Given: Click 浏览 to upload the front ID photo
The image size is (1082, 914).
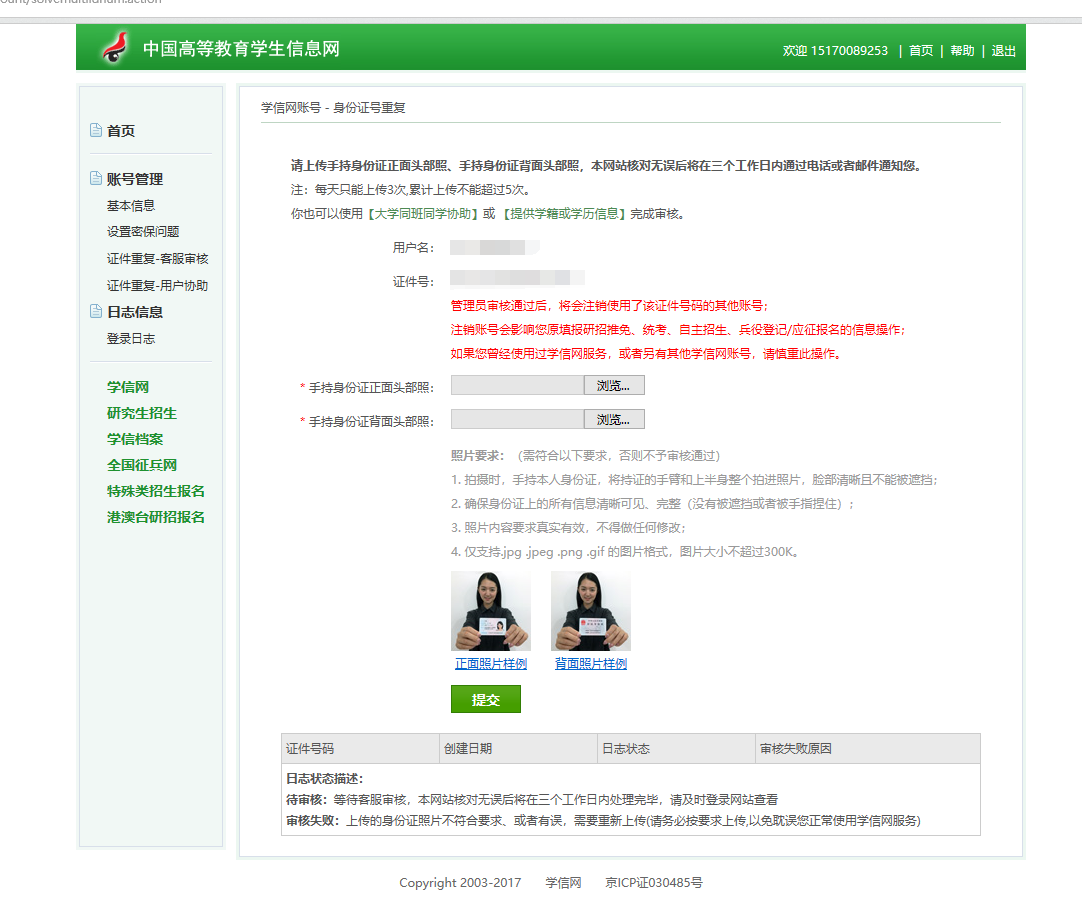Looking at the screenshot, I should click(x=613, y=384).
